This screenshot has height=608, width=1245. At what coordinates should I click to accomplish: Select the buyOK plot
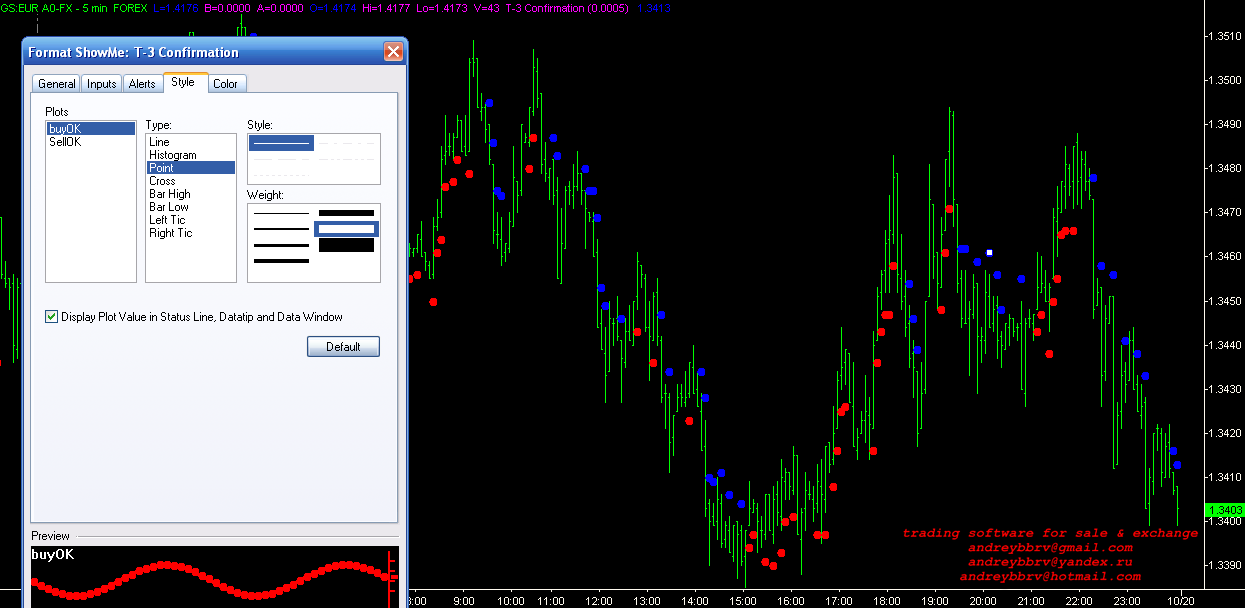click(x=65, y=129)
